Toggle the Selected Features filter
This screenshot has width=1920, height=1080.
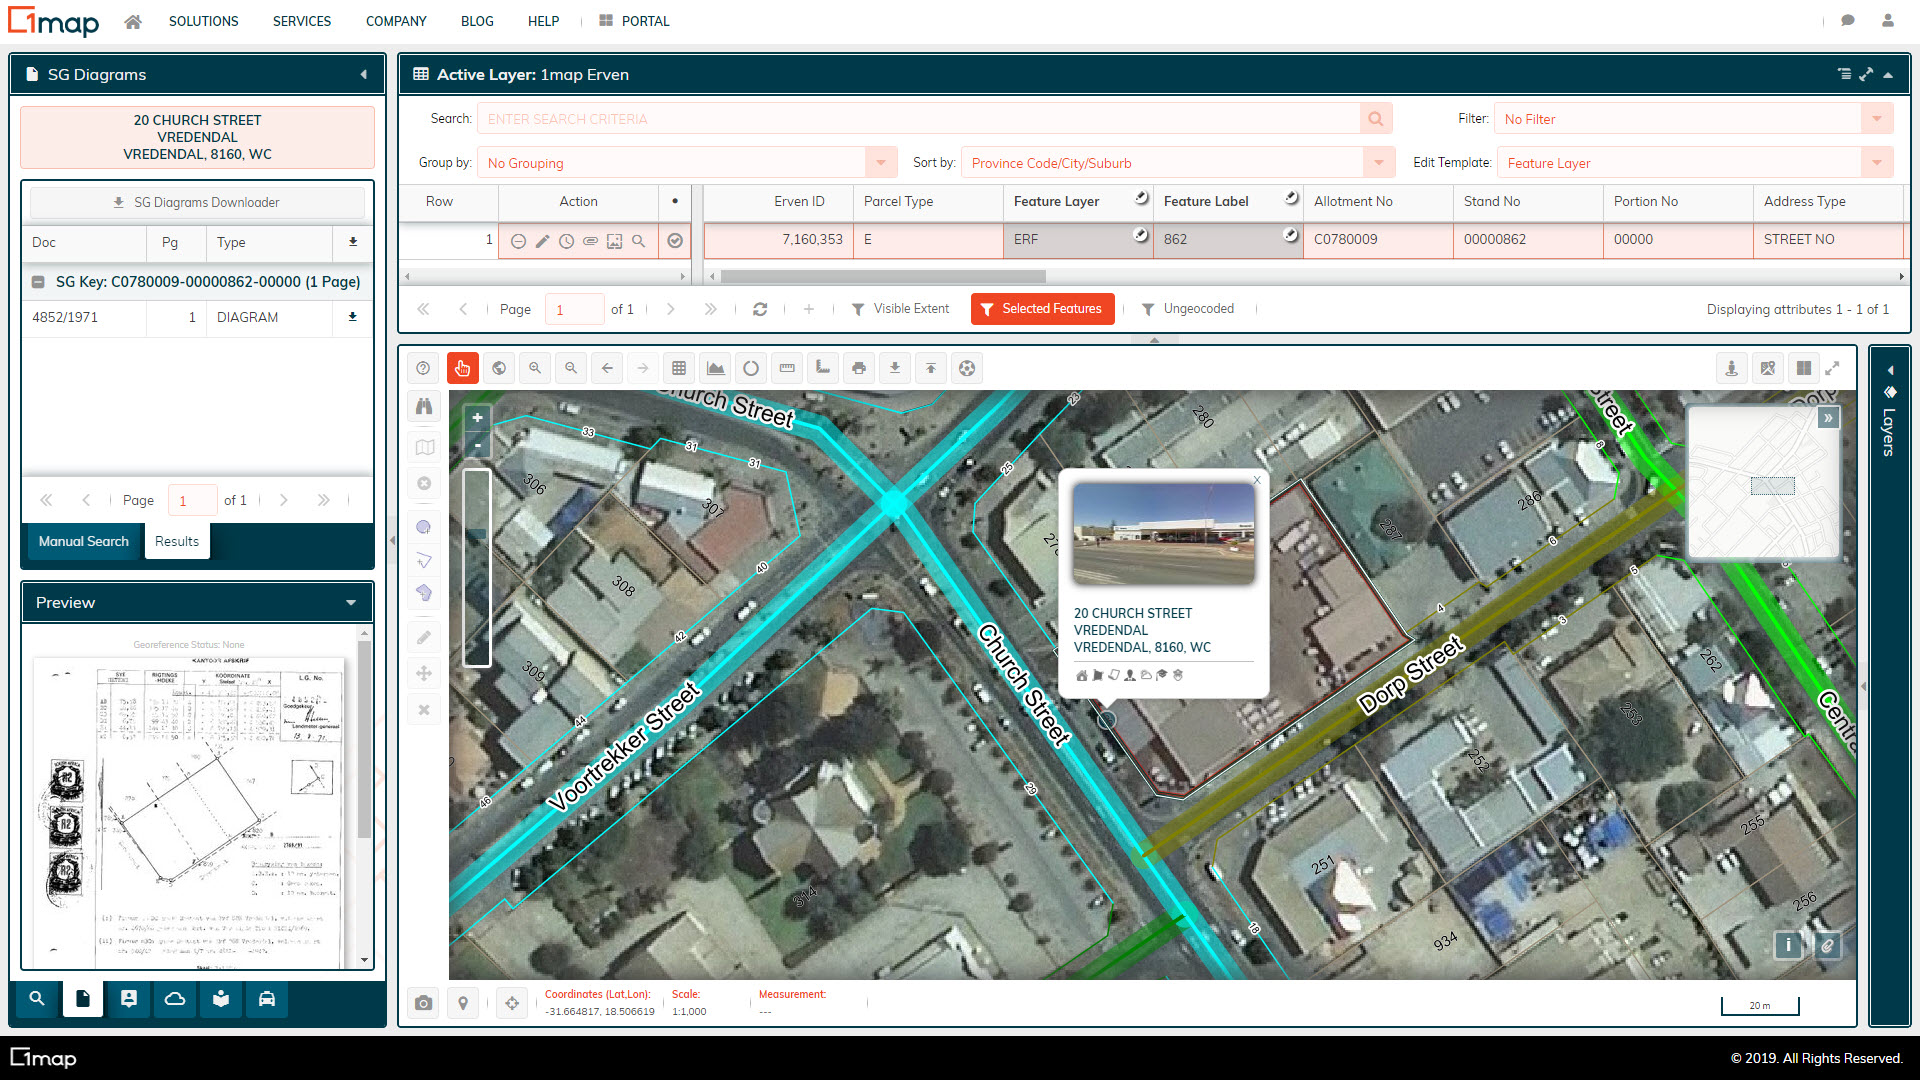(1043, 309)
